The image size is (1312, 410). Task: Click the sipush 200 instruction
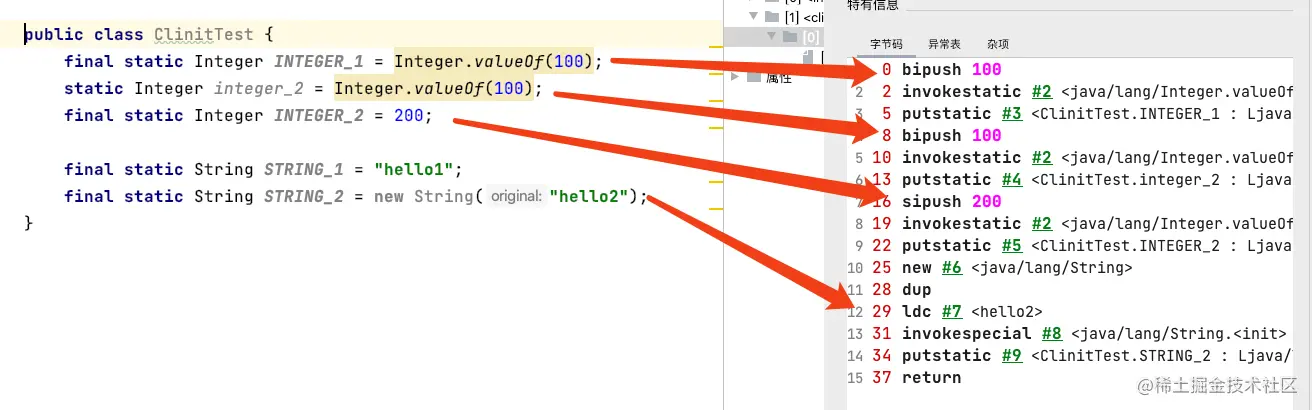point(951,202)
